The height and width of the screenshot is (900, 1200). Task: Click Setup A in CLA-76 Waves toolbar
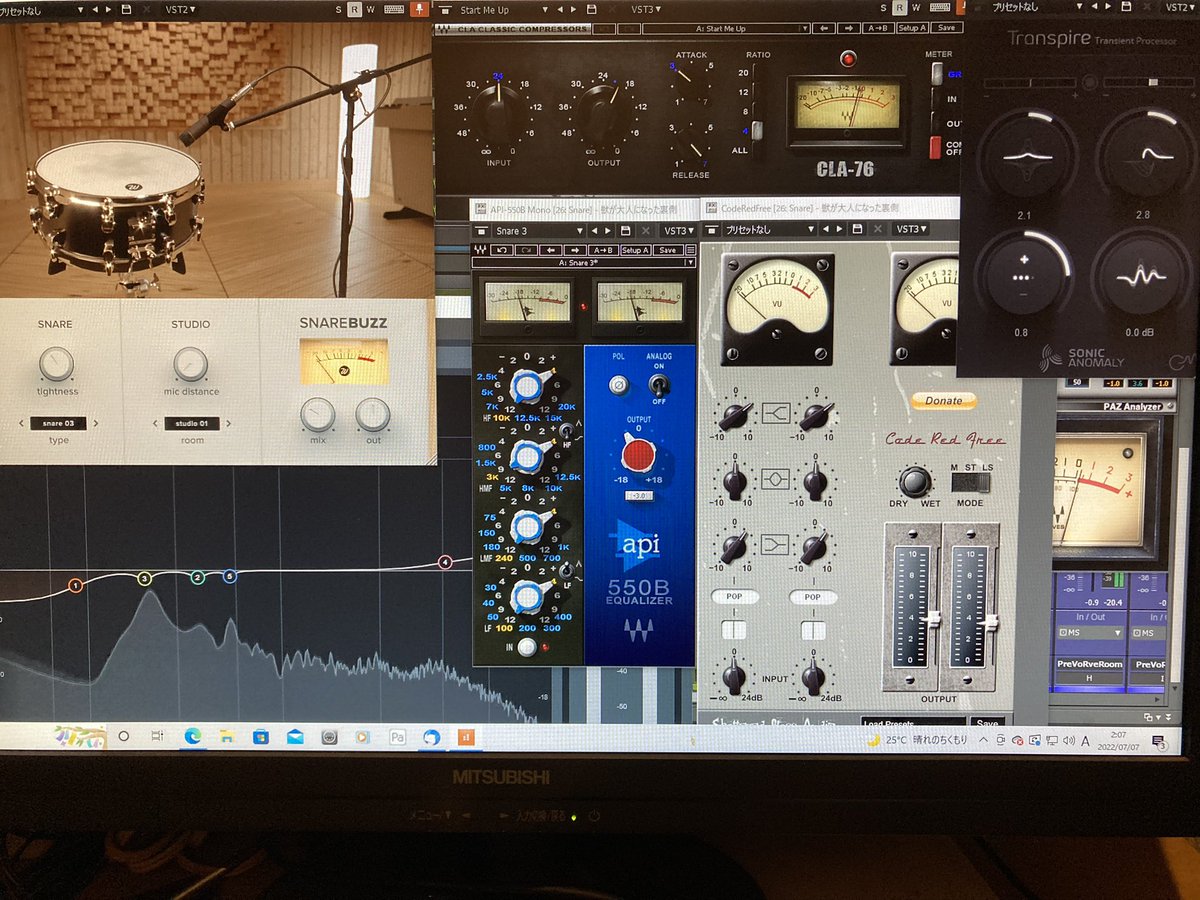click(x=912, y=28)
